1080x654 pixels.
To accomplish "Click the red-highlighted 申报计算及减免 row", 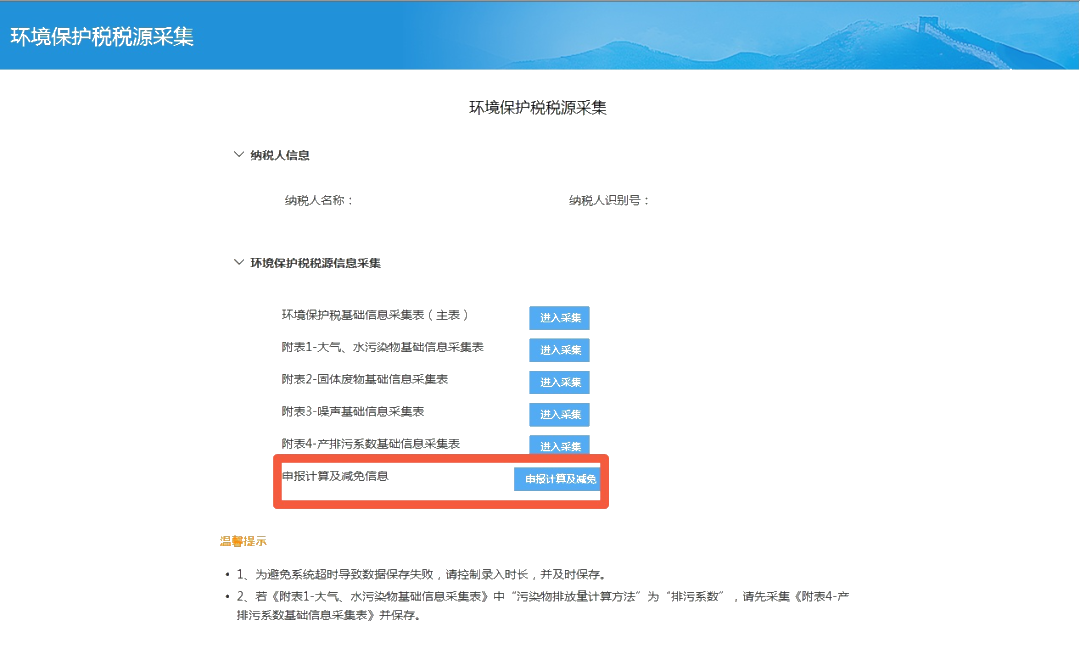I will pyautogui.click(x=440, y=479).
